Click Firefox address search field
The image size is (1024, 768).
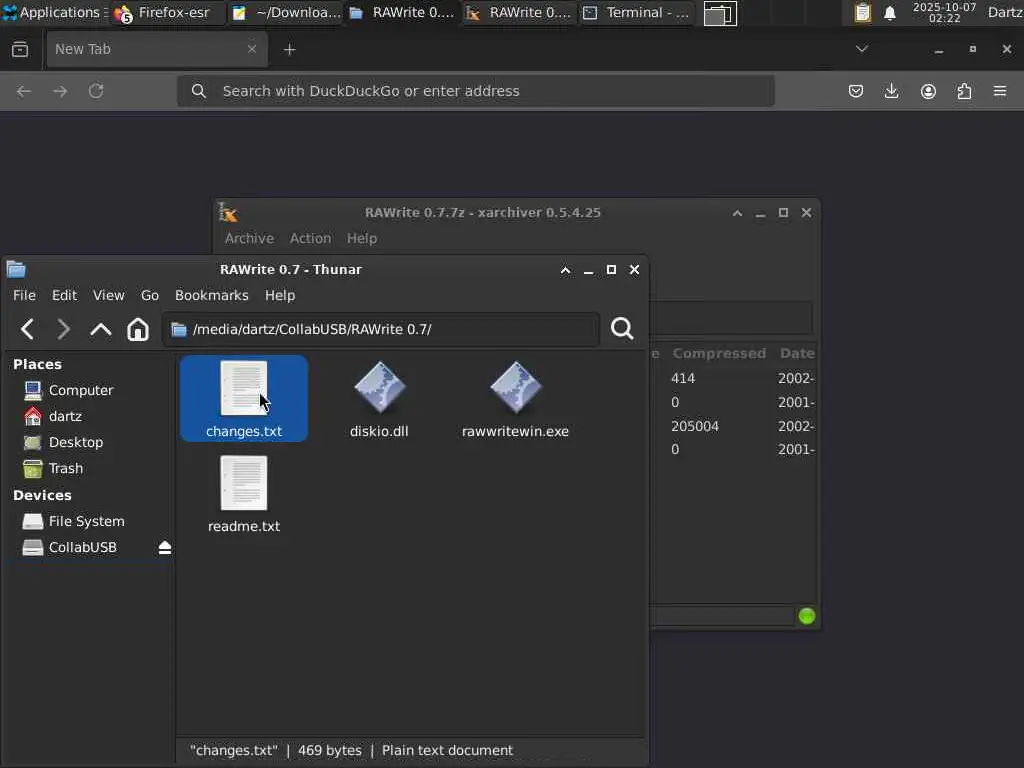click(x=476, y=91)
